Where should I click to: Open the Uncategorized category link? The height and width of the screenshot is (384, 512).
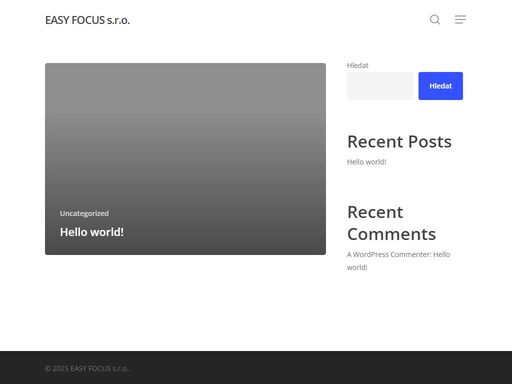click(x=84, y=213)
